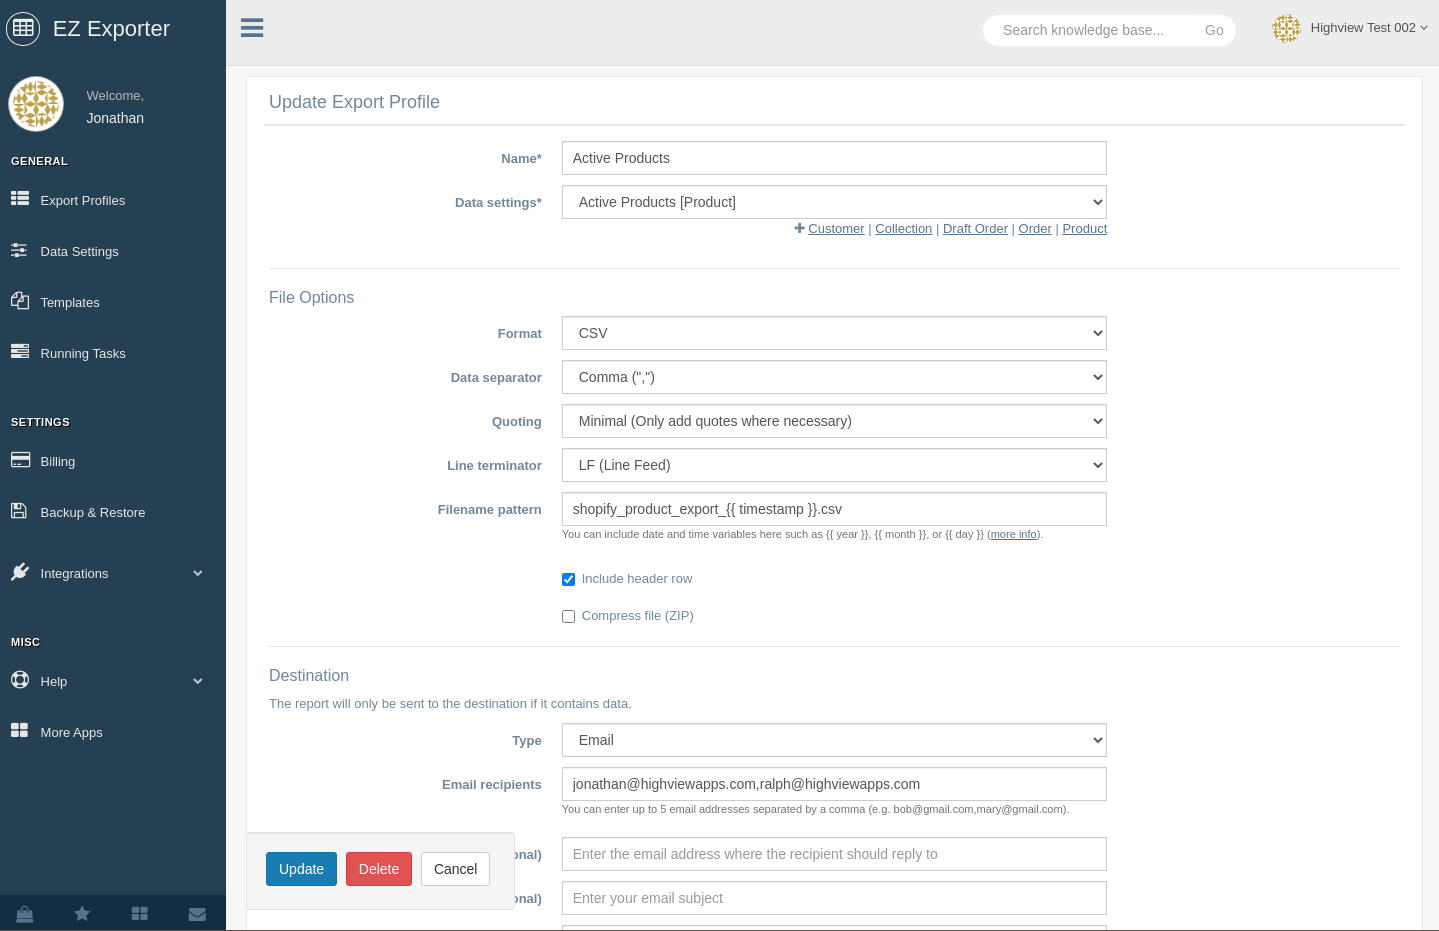Open the Line terminator dropdown
The height and width of the screenshot is (931, 1439).
834,465
